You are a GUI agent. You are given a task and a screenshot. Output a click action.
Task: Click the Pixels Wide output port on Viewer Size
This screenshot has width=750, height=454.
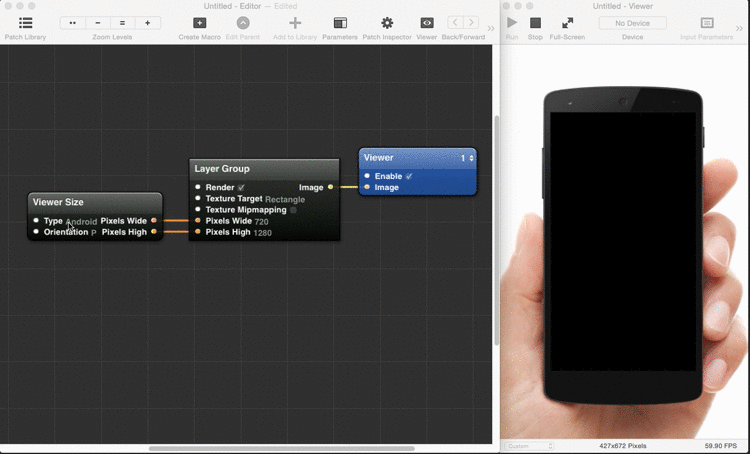point(154,220)
